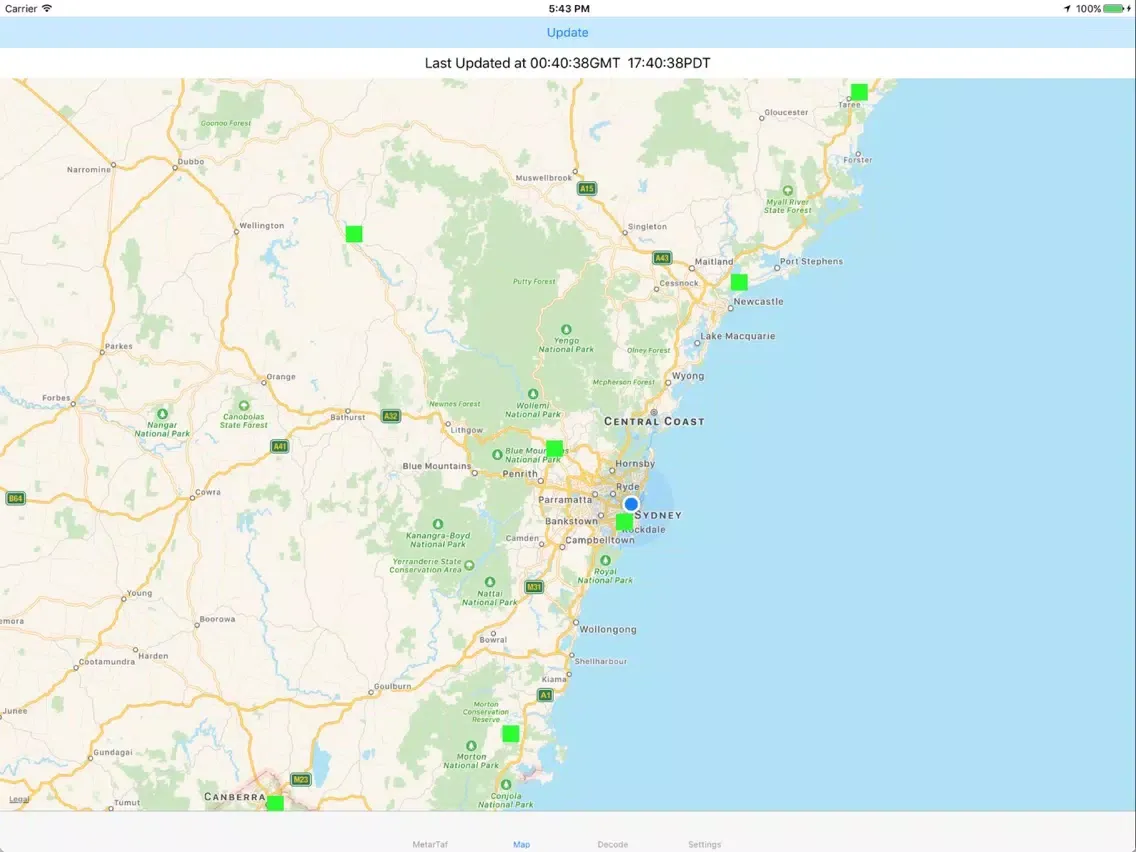
Task: Tap the Kanangra-Boyd National Park icon
Action: click(438, 524)
